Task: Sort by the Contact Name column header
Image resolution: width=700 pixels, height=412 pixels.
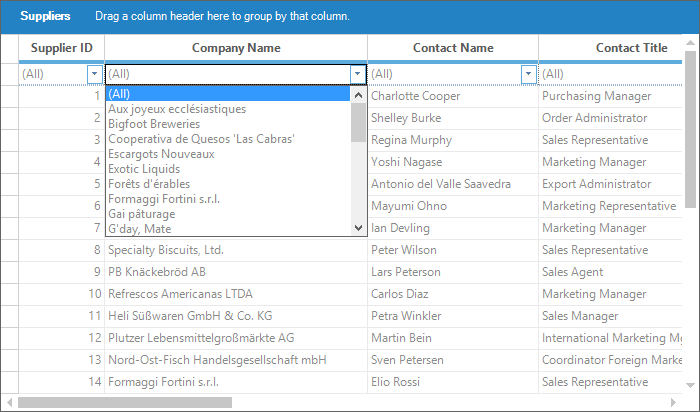Action: (453, 48)
